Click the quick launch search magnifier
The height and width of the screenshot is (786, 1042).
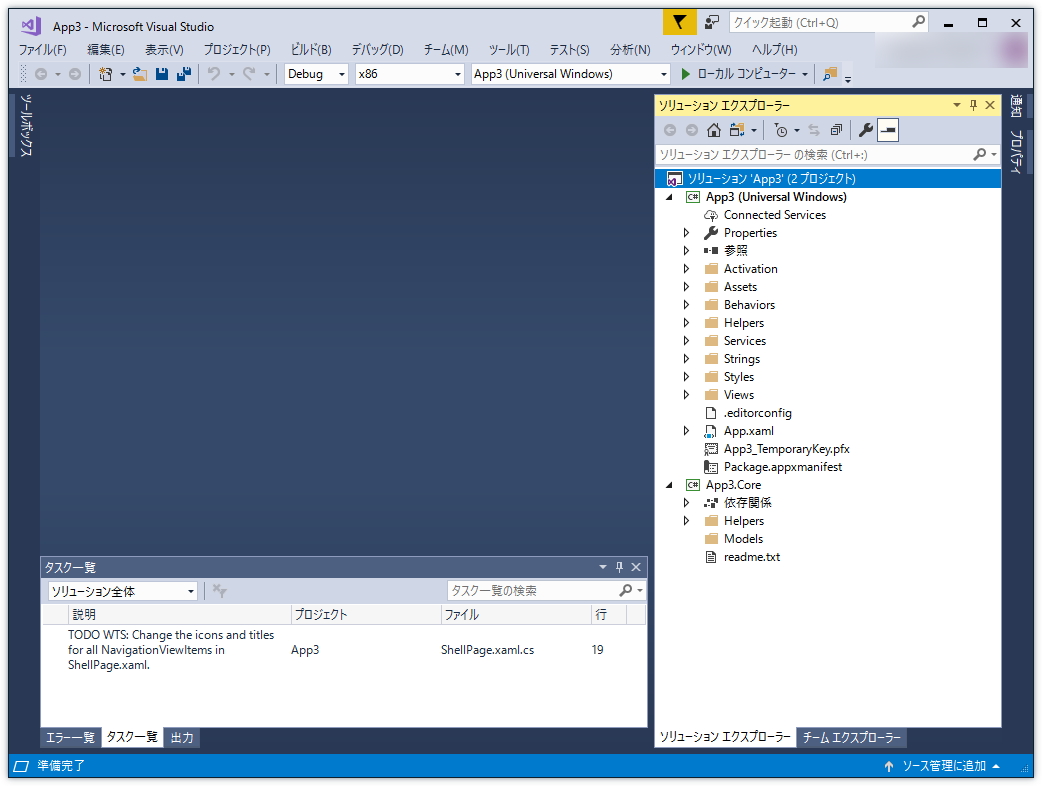click(x=918, y=22)
